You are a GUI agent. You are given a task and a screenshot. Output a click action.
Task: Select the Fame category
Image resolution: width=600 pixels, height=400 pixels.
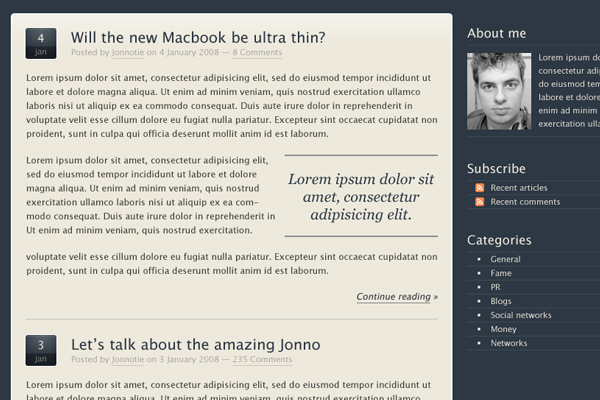501,273
